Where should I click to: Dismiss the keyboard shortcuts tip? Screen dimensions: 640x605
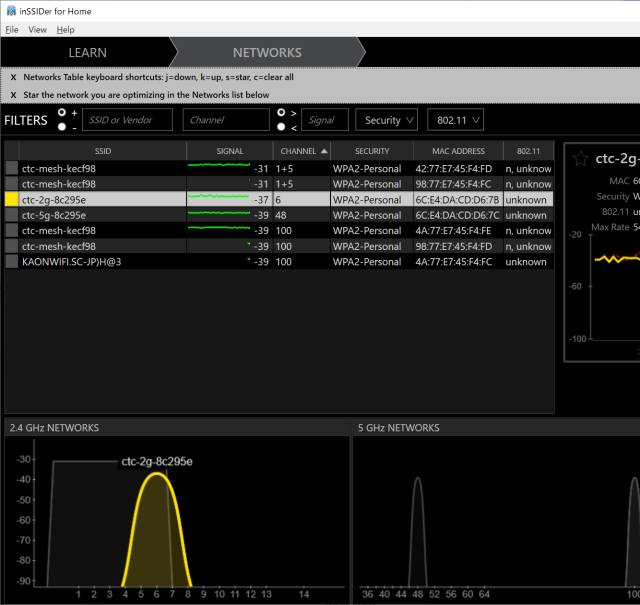[13, 77]
